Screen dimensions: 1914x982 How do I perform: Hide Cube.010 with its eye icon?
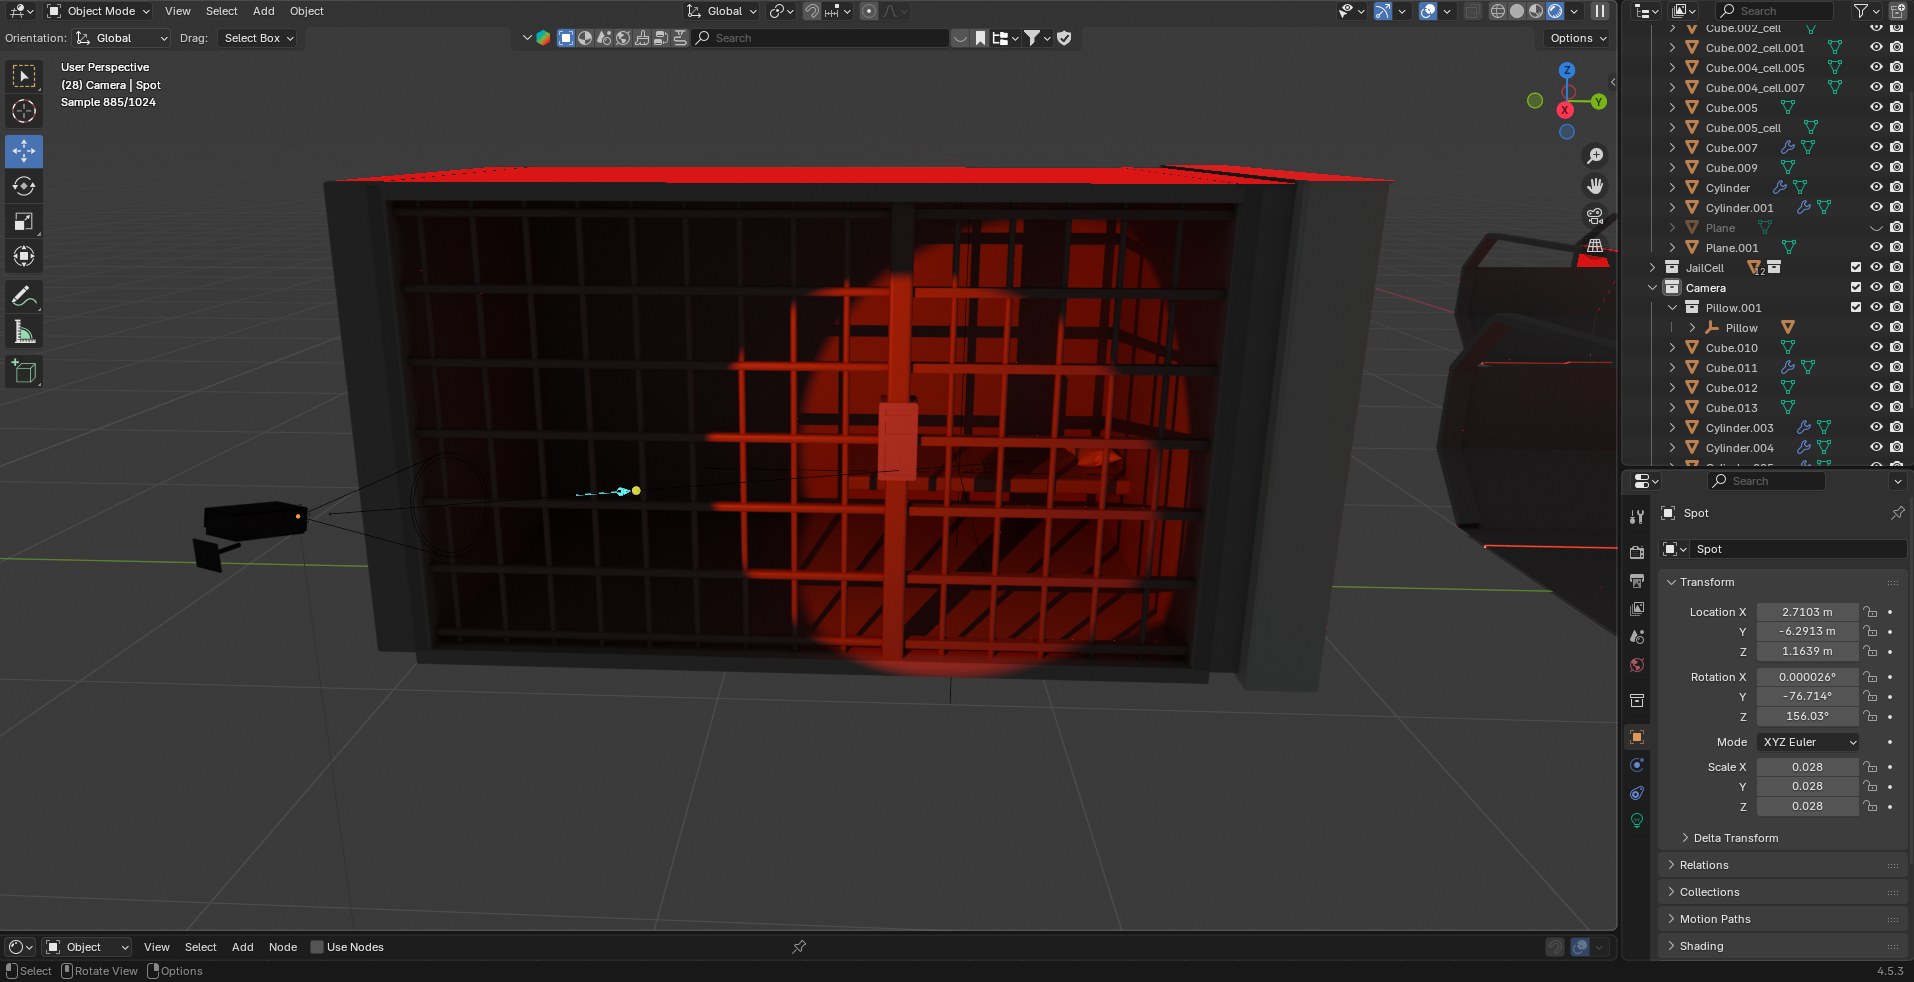point(1876,348)
